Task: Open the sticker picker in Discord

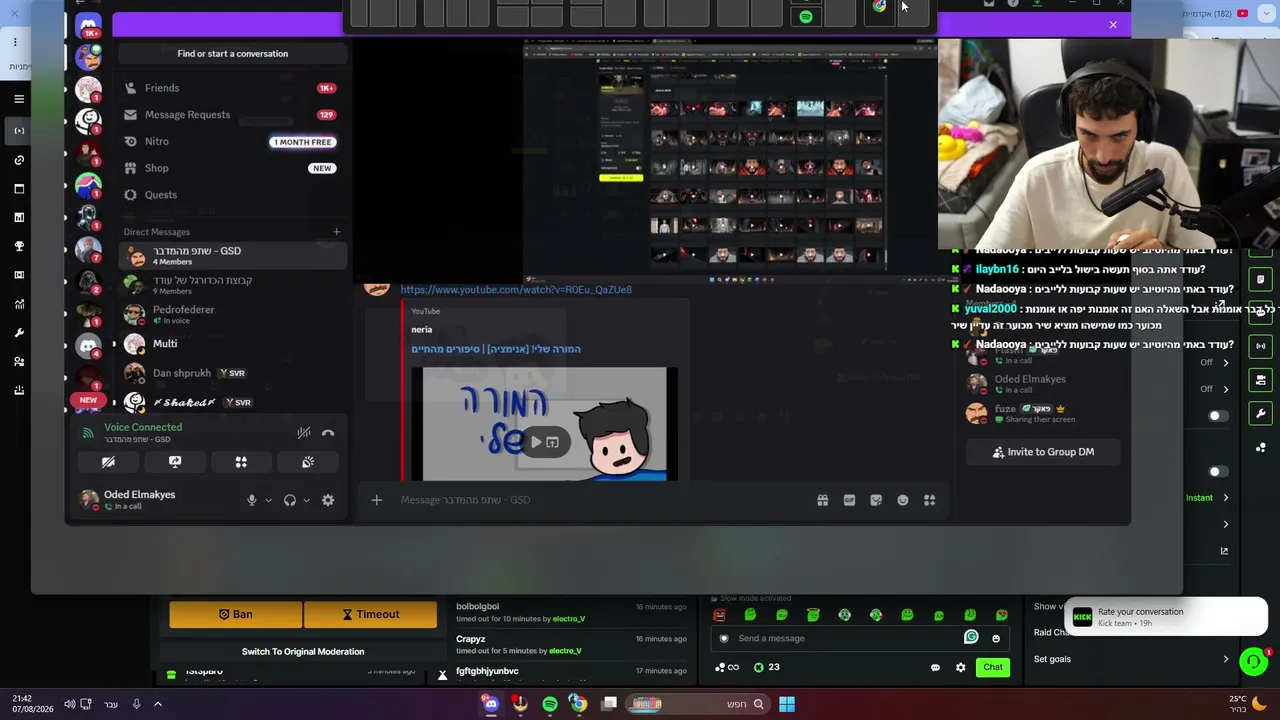Action: [876, 500]
